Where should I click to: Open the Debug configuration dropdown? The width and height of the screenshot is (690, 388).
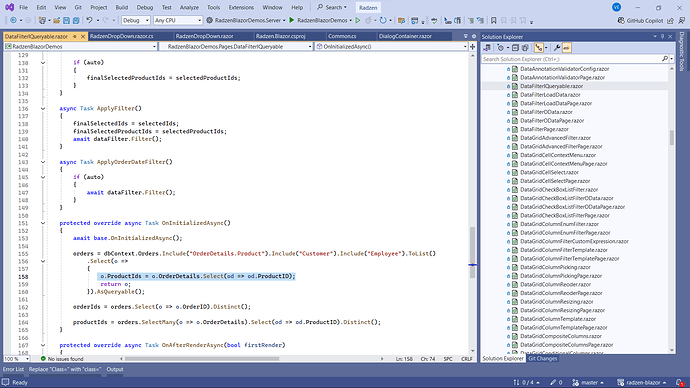click(136, 20)
